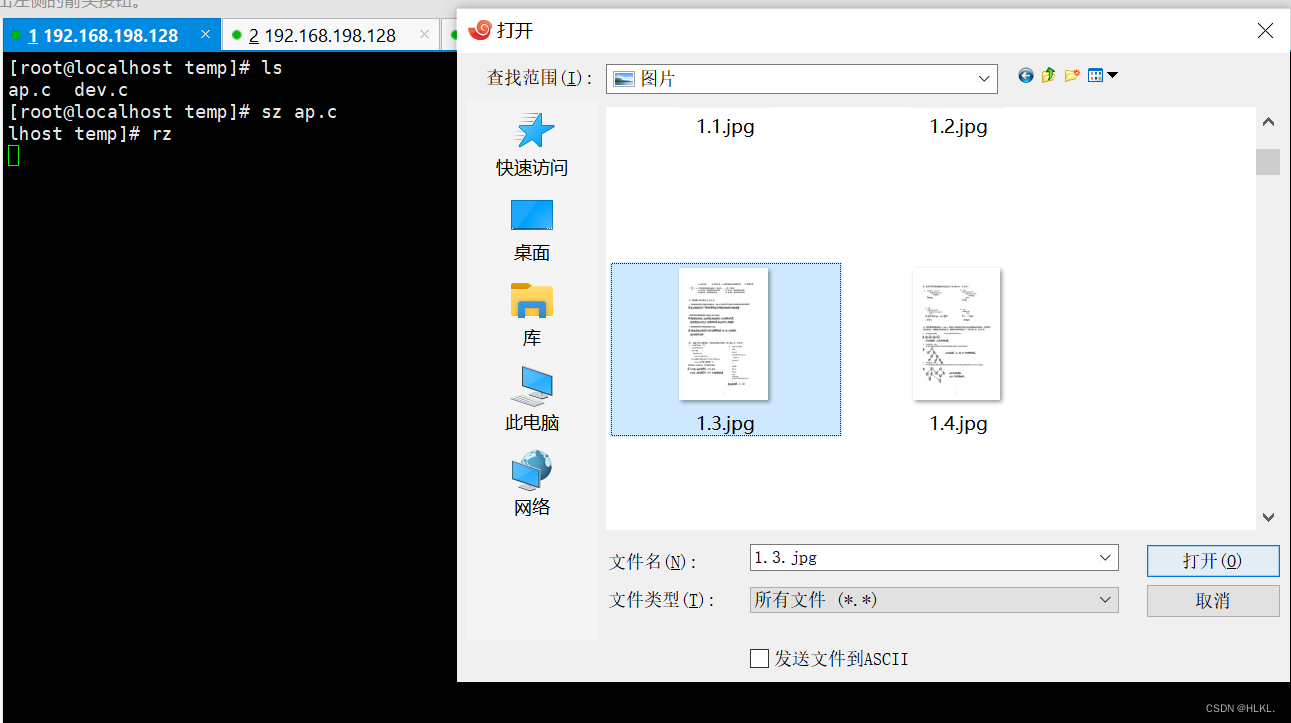Open the view options dropdown arrow
Image resolution: width=1291 pixels, height=723 pixels.
pos(1112,74)
